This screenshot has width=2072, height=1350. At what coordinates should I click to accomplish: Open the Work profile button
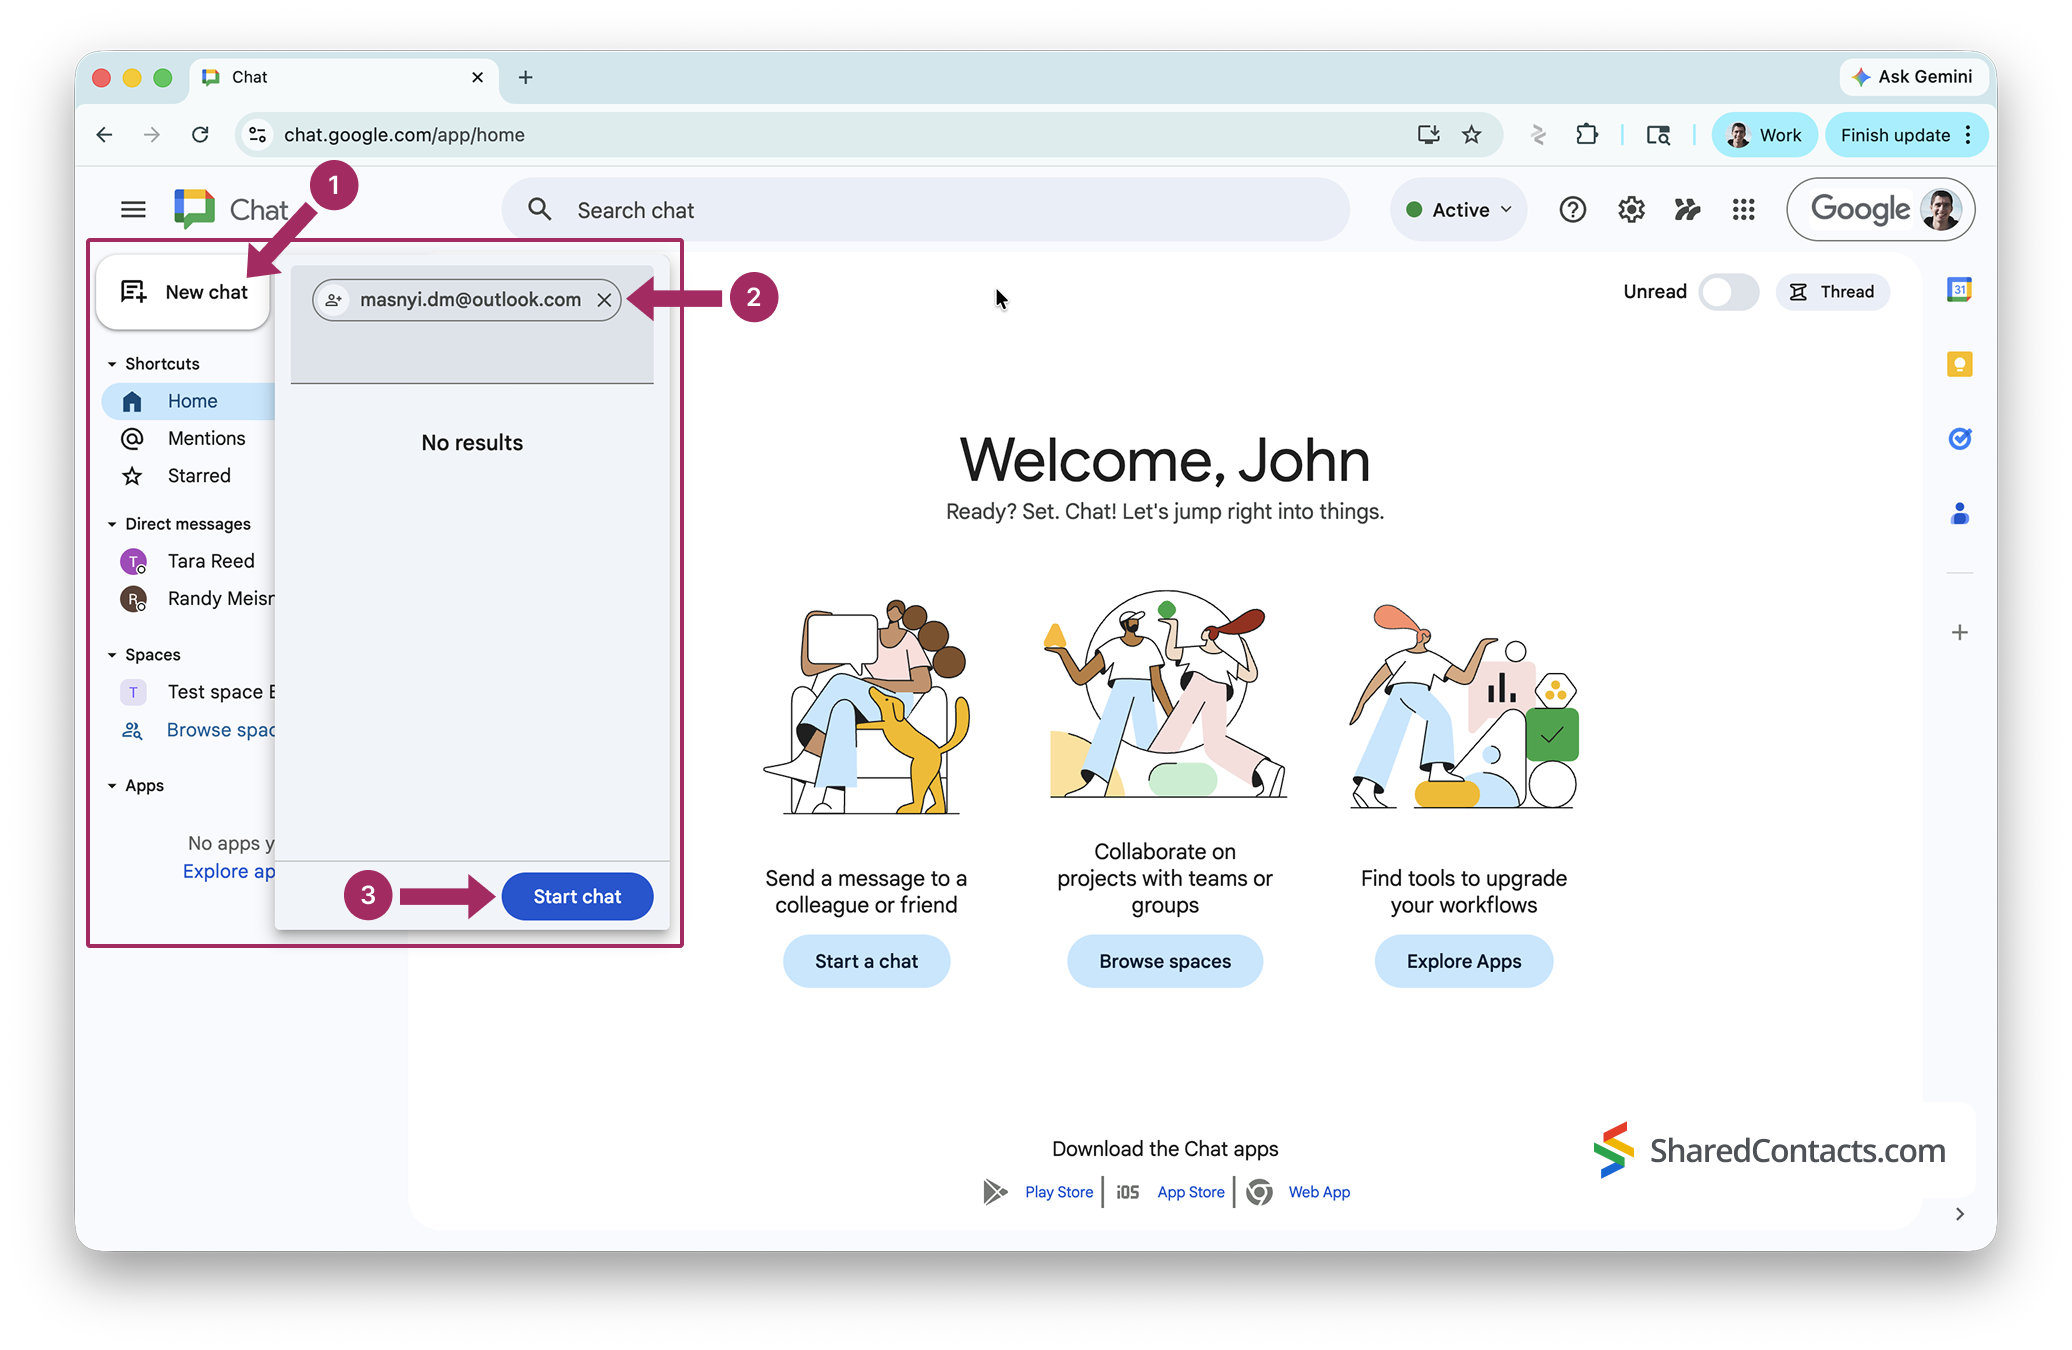(x=1764, y=135)
